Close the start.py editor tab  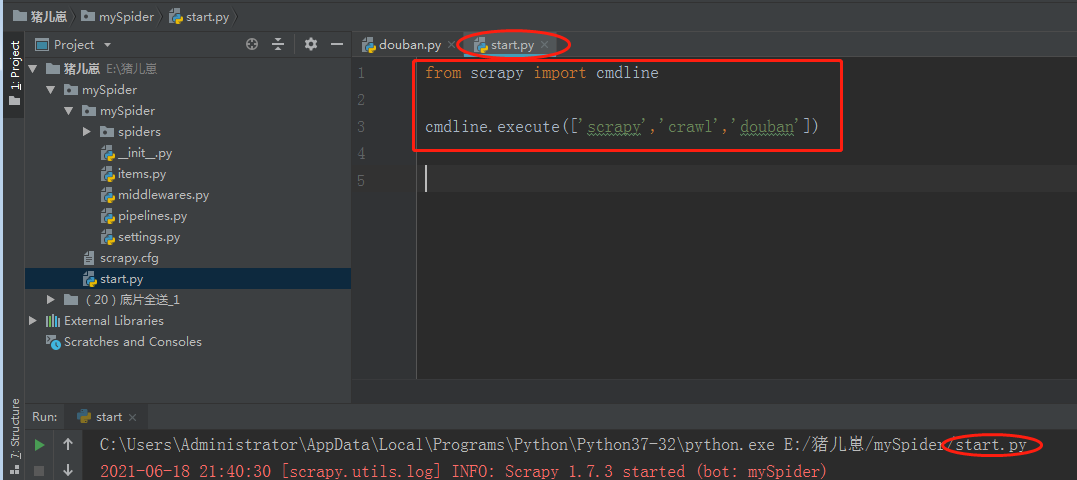544,45
